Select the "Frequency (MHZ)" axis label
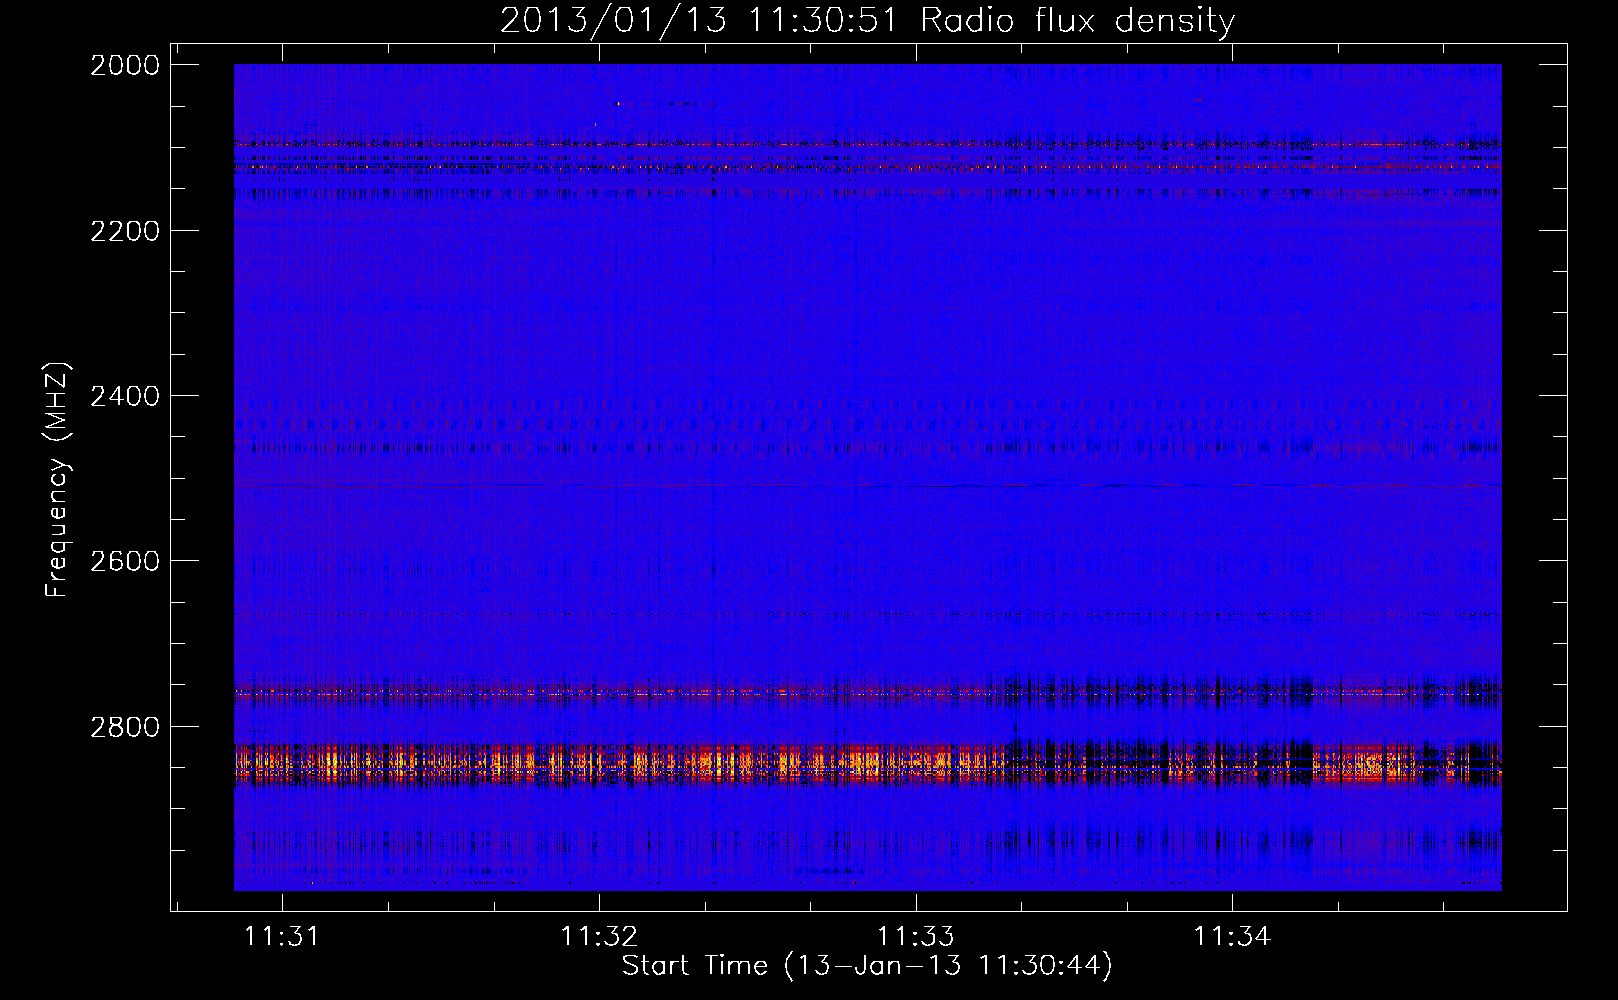Viewport: 1618px width, 1000px height. 57,480
